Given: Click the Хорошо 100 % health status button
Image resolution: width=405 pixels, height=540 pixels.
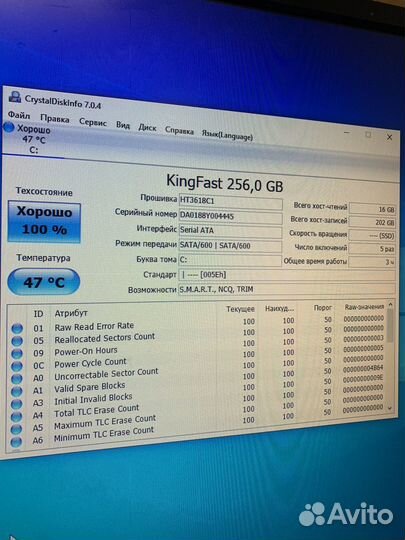Looking at the screenshot, I should [44, 222].
